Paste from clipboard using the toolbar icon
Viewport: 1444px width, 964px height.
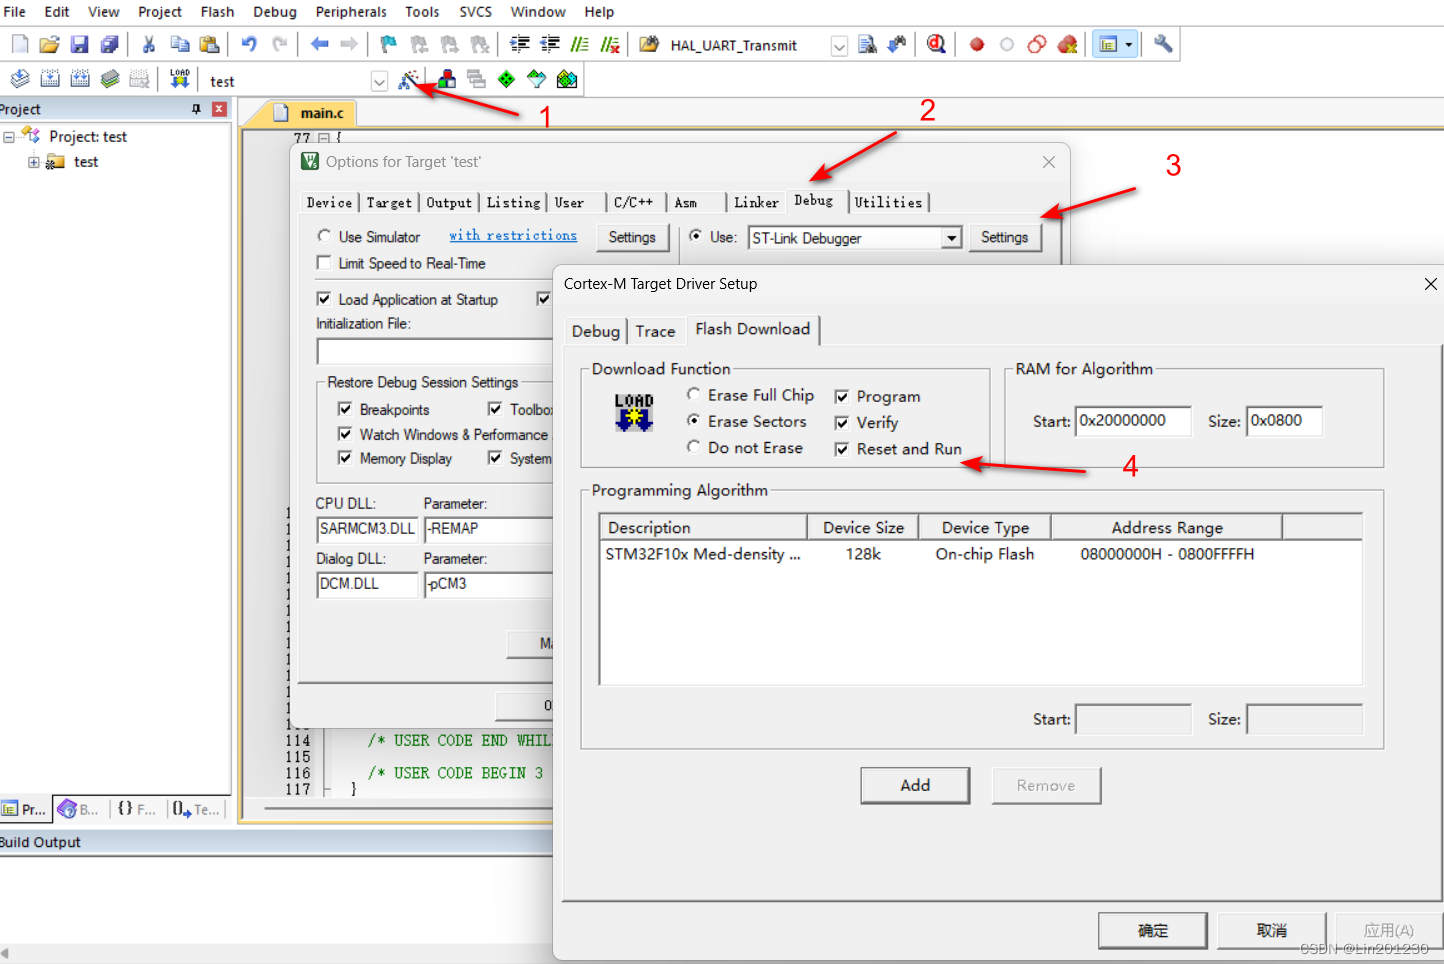[210, 44]
